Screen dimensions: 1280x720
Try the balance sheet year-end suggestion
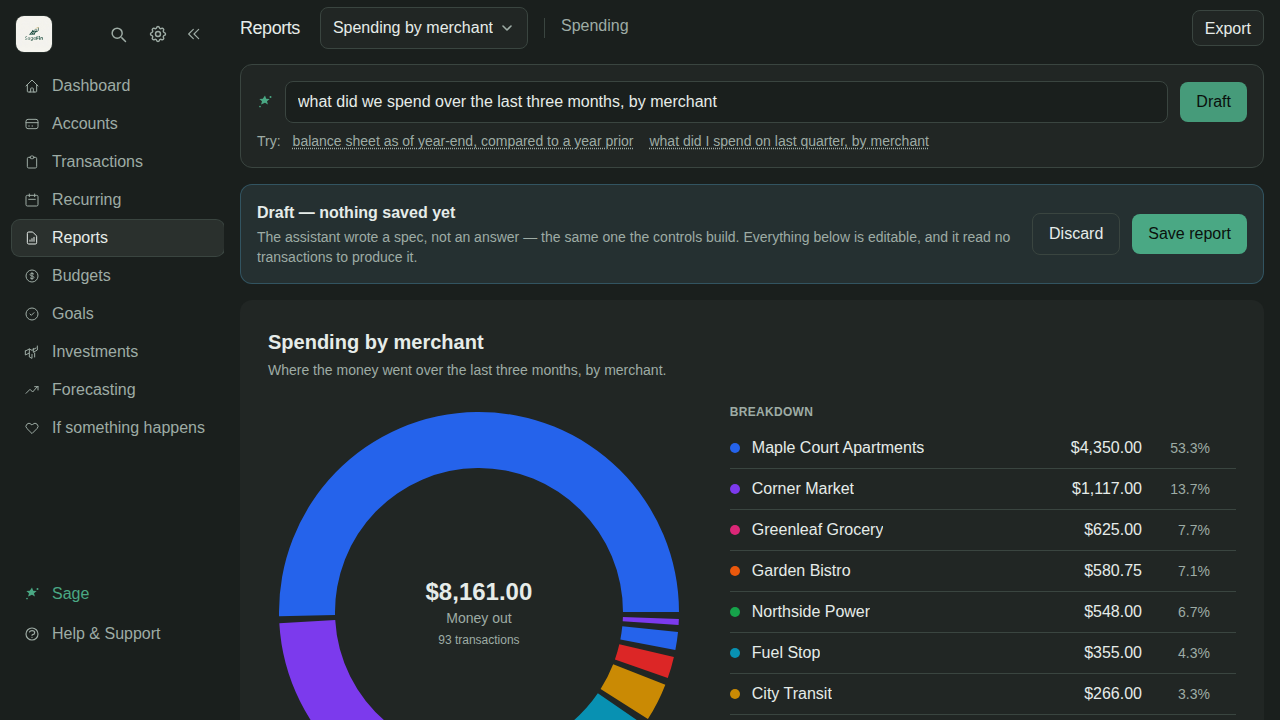(x=463, y=141)
